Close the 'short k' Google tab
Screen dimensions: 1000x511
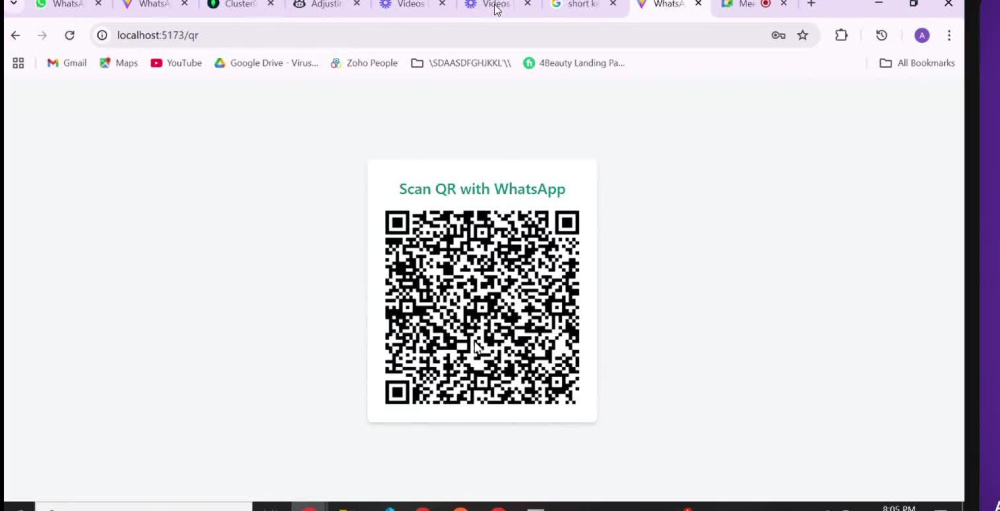[613, 4]
